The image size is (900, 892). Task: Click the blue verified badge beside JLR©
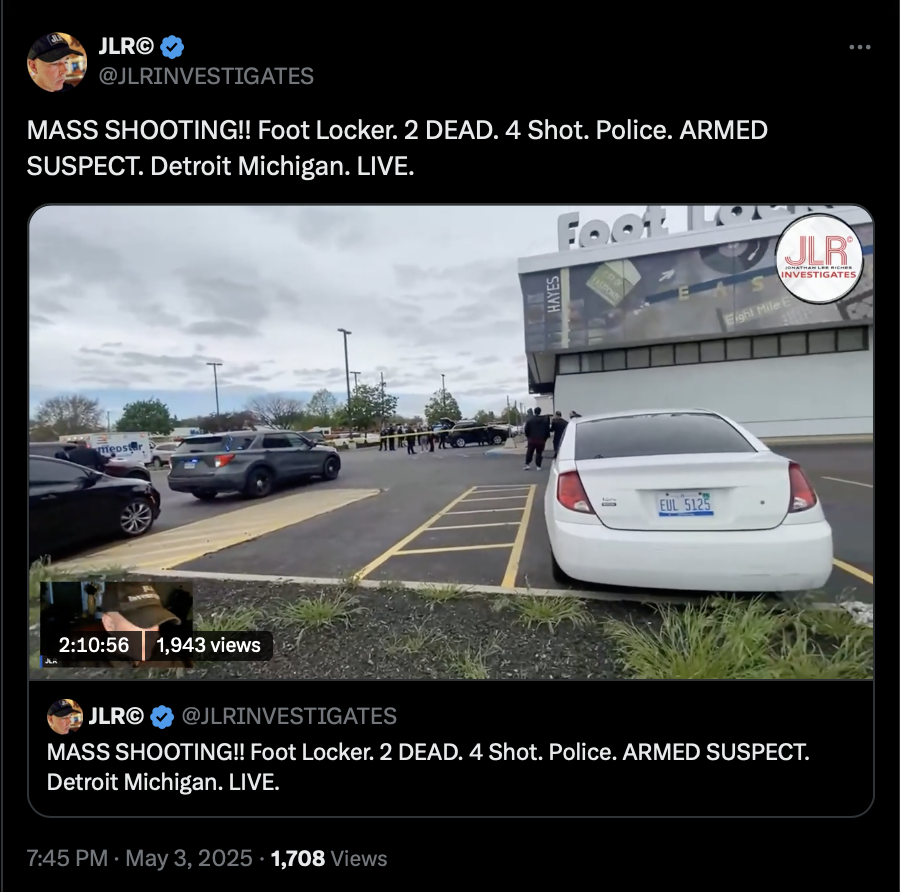172,47
